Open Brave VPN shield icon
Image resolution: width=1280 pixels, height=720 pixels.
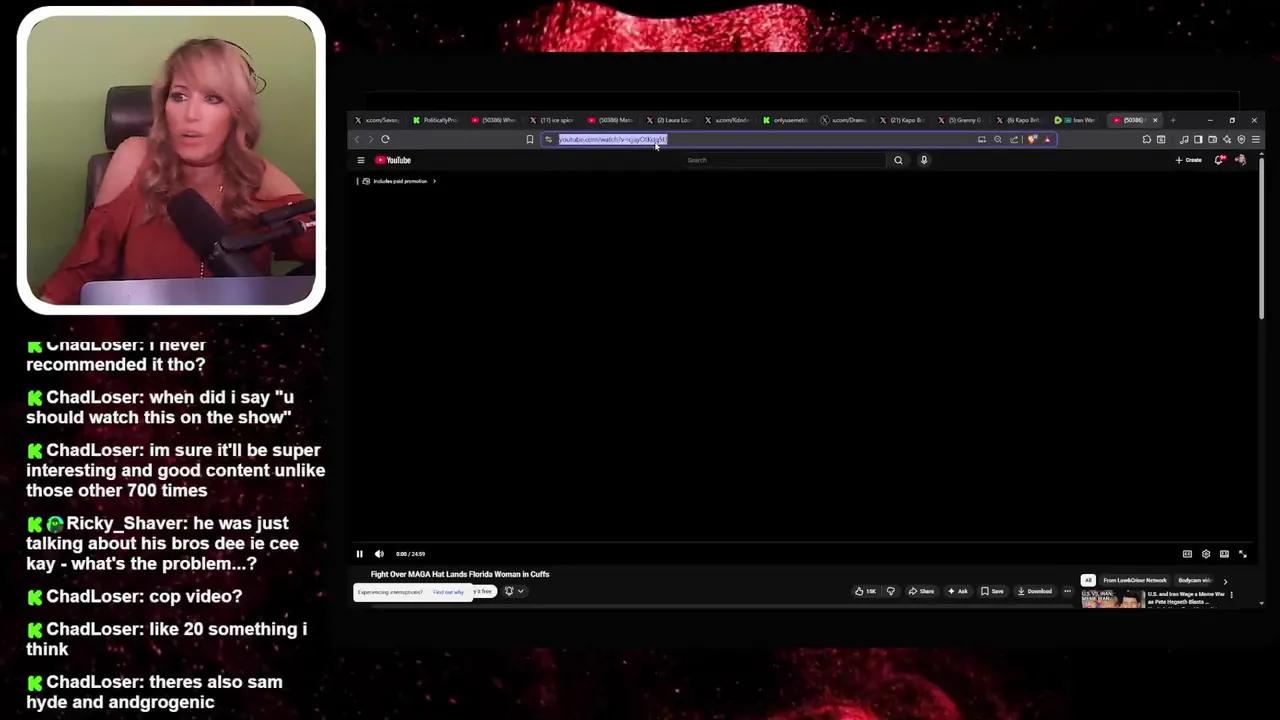click(1241, 139)
